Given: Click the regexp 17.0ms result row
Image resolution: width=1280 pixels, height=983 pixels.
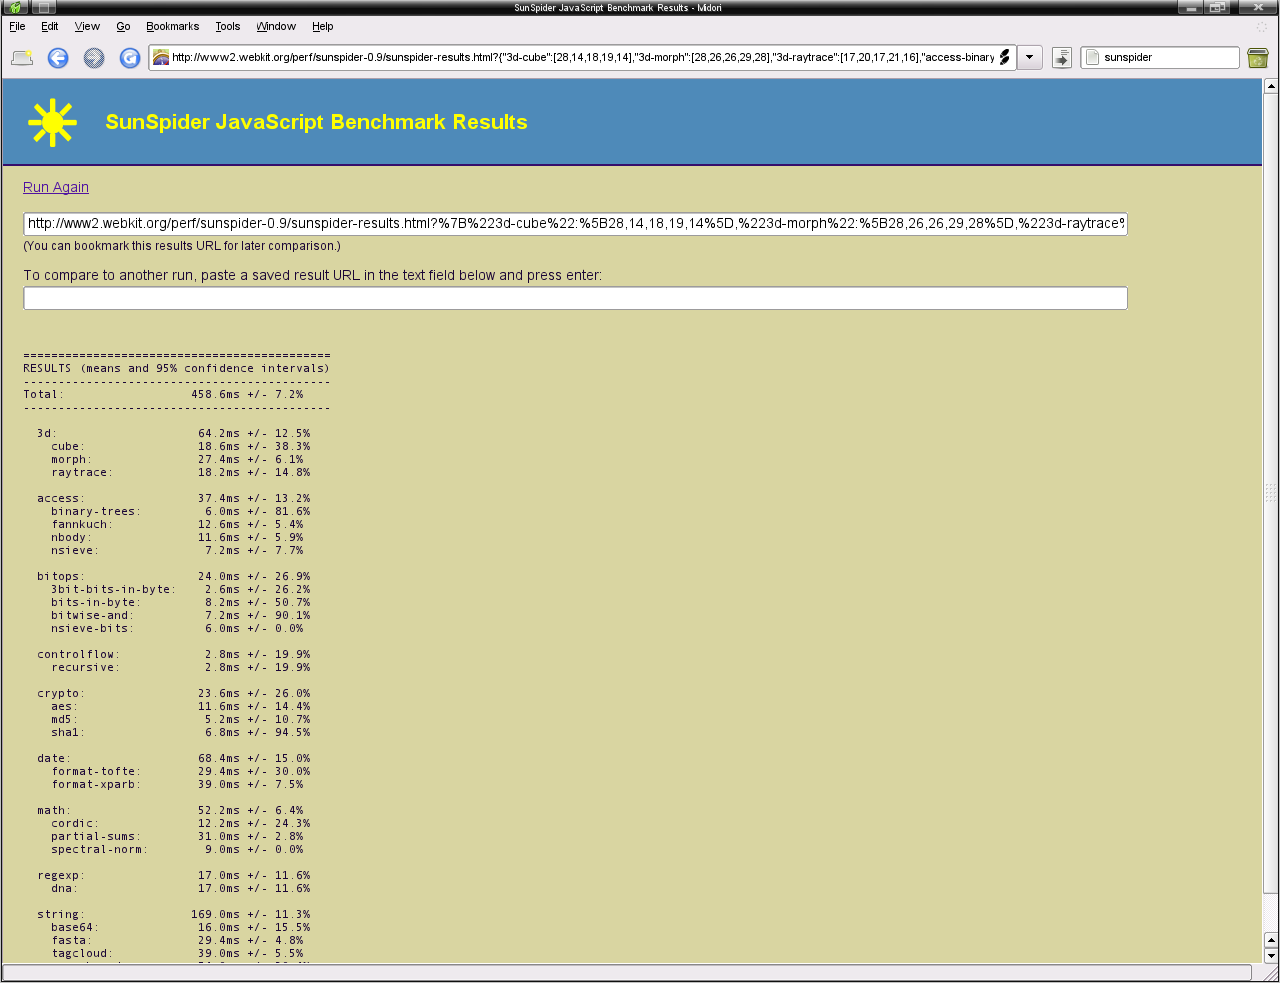Looking at the screenshot, I should (x=173, y=875).
